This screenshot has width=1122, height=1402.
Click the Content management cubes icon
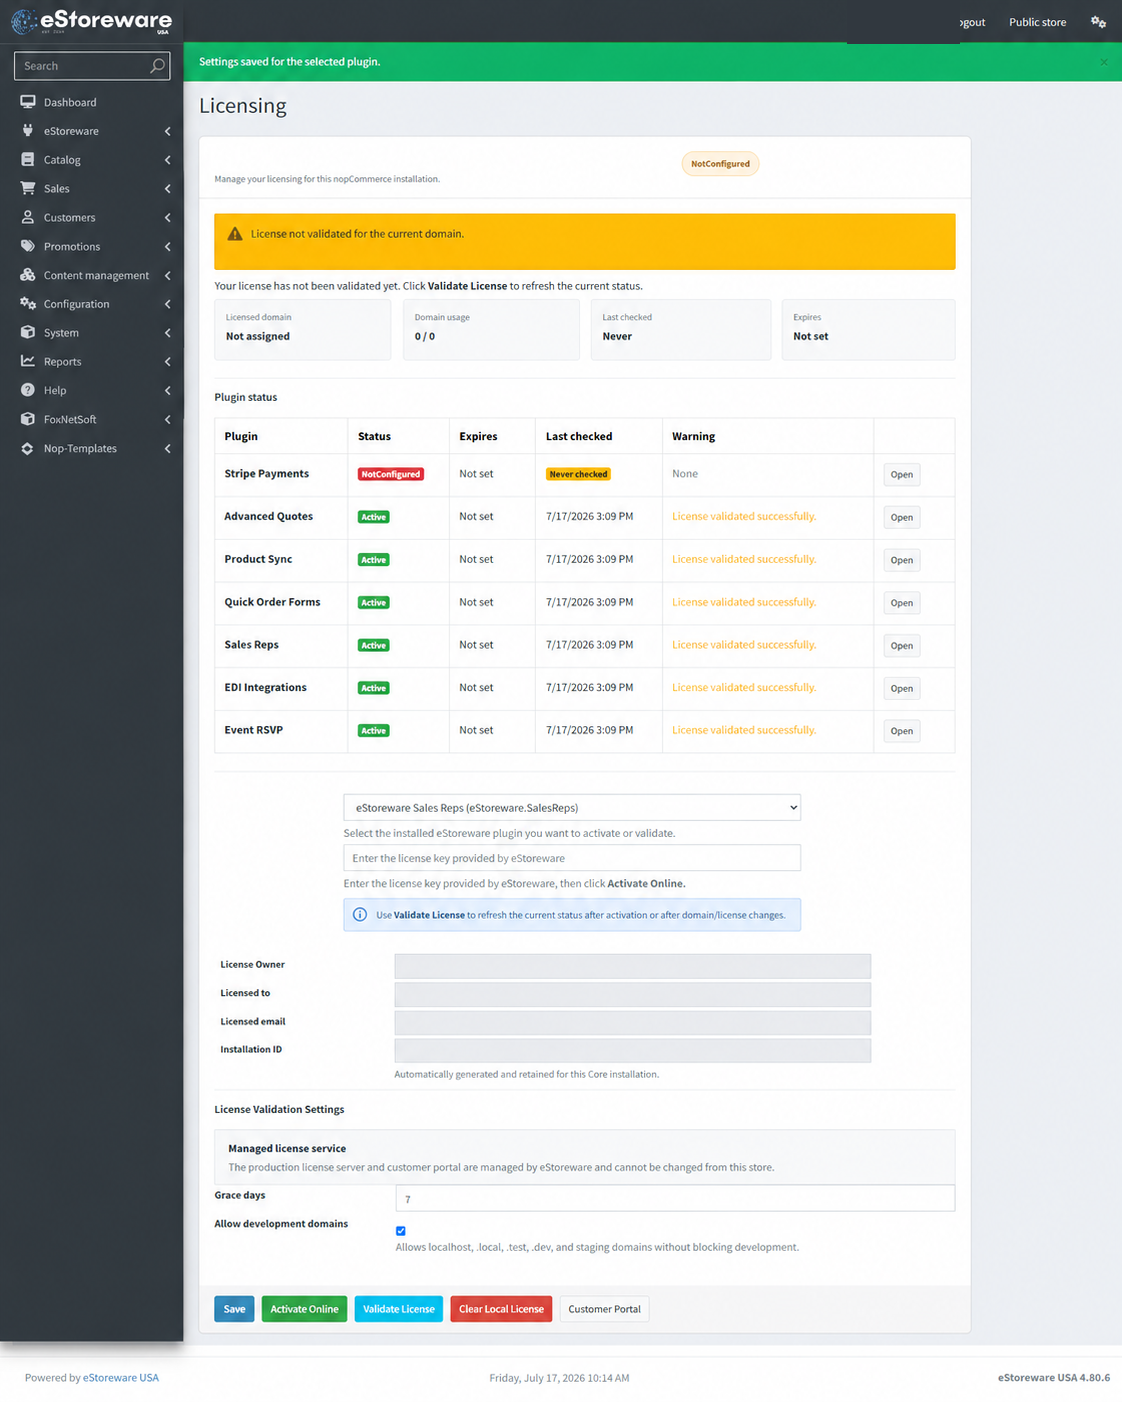click(x=28, y=275)
